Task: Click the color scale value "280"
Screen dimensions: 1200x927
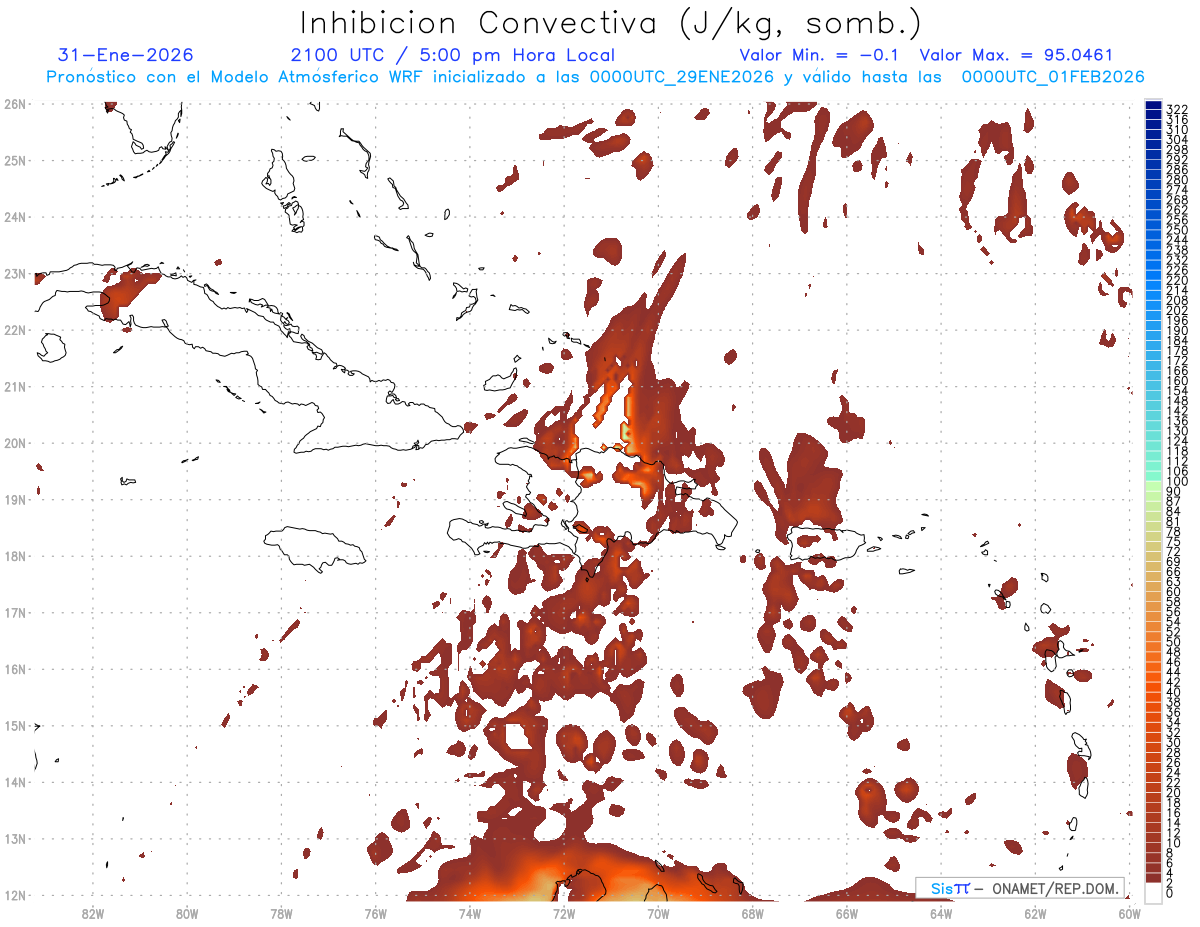Action: pyautogui.click(x=1177, y=179)
